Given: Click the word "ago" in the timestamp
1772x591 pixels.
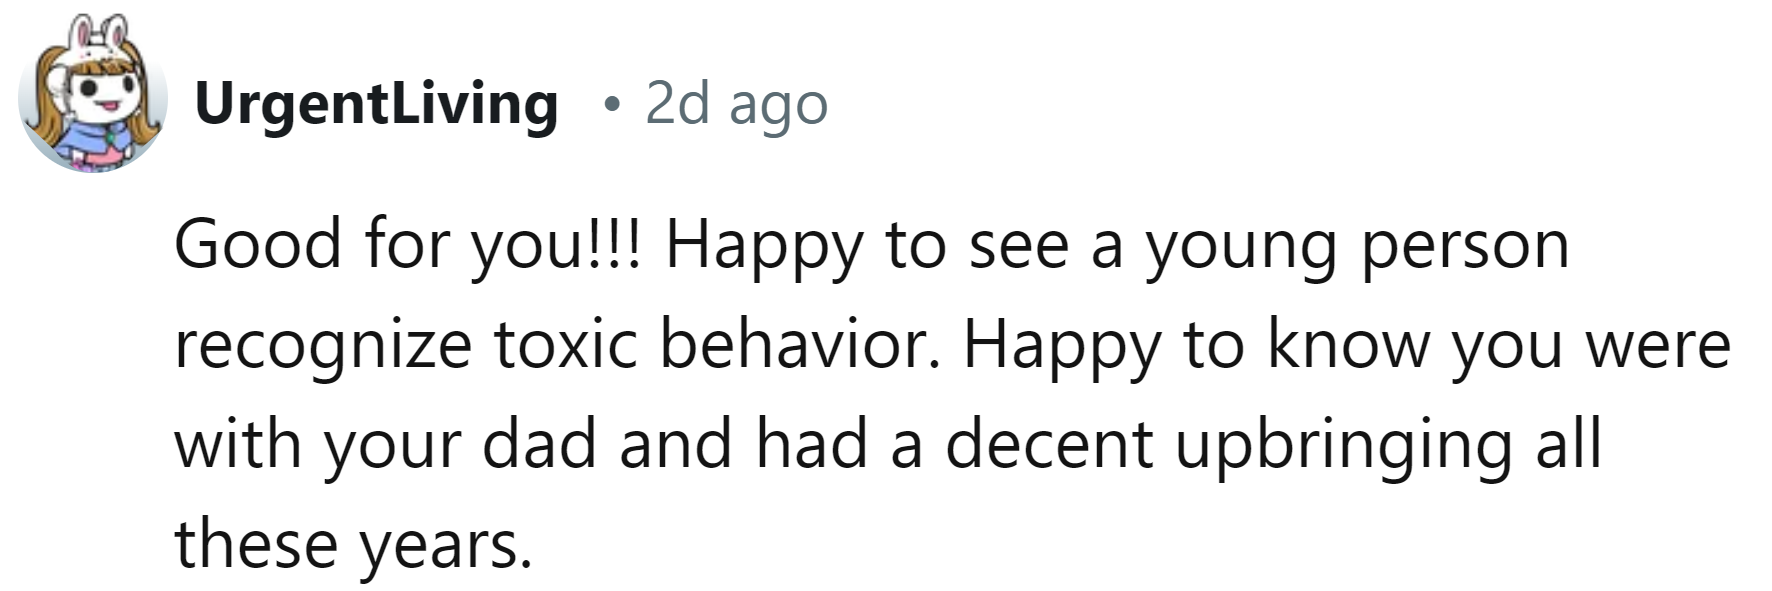Looking at the screenshot, I should click(x=778, y=105).
